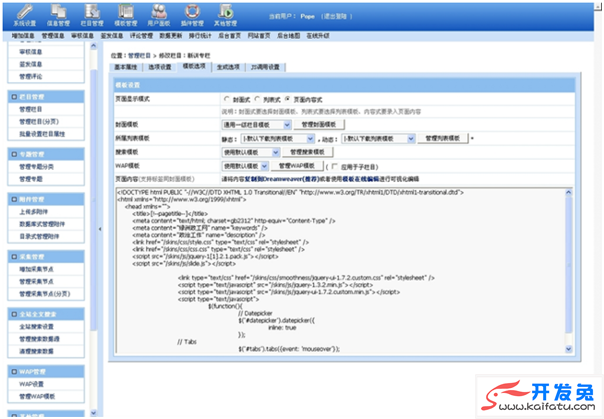Switch to the 选项设置 tab
This screenshot has width=604, height=419.
160,67
